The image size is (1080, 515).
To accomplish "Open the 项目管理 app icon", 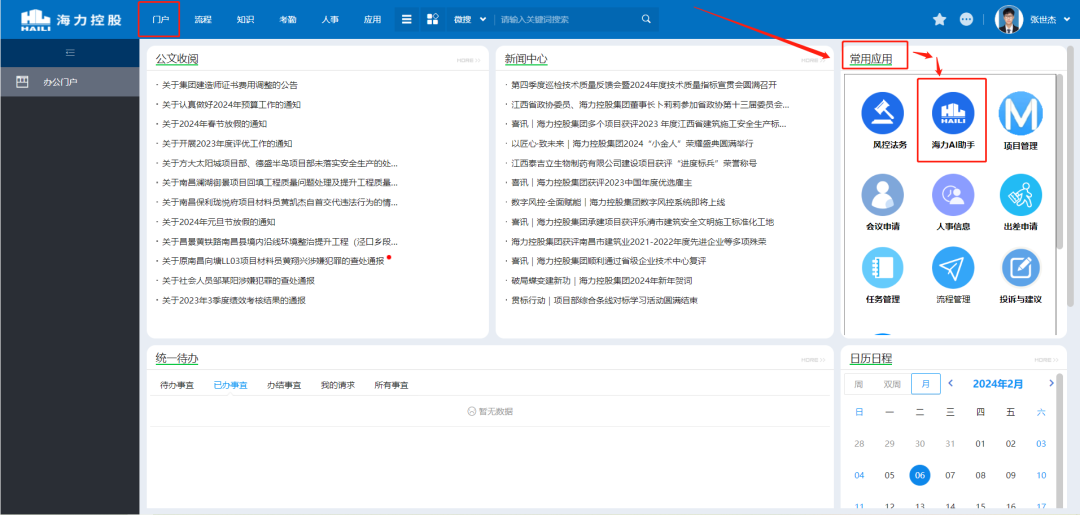I will coord(1020,112).
